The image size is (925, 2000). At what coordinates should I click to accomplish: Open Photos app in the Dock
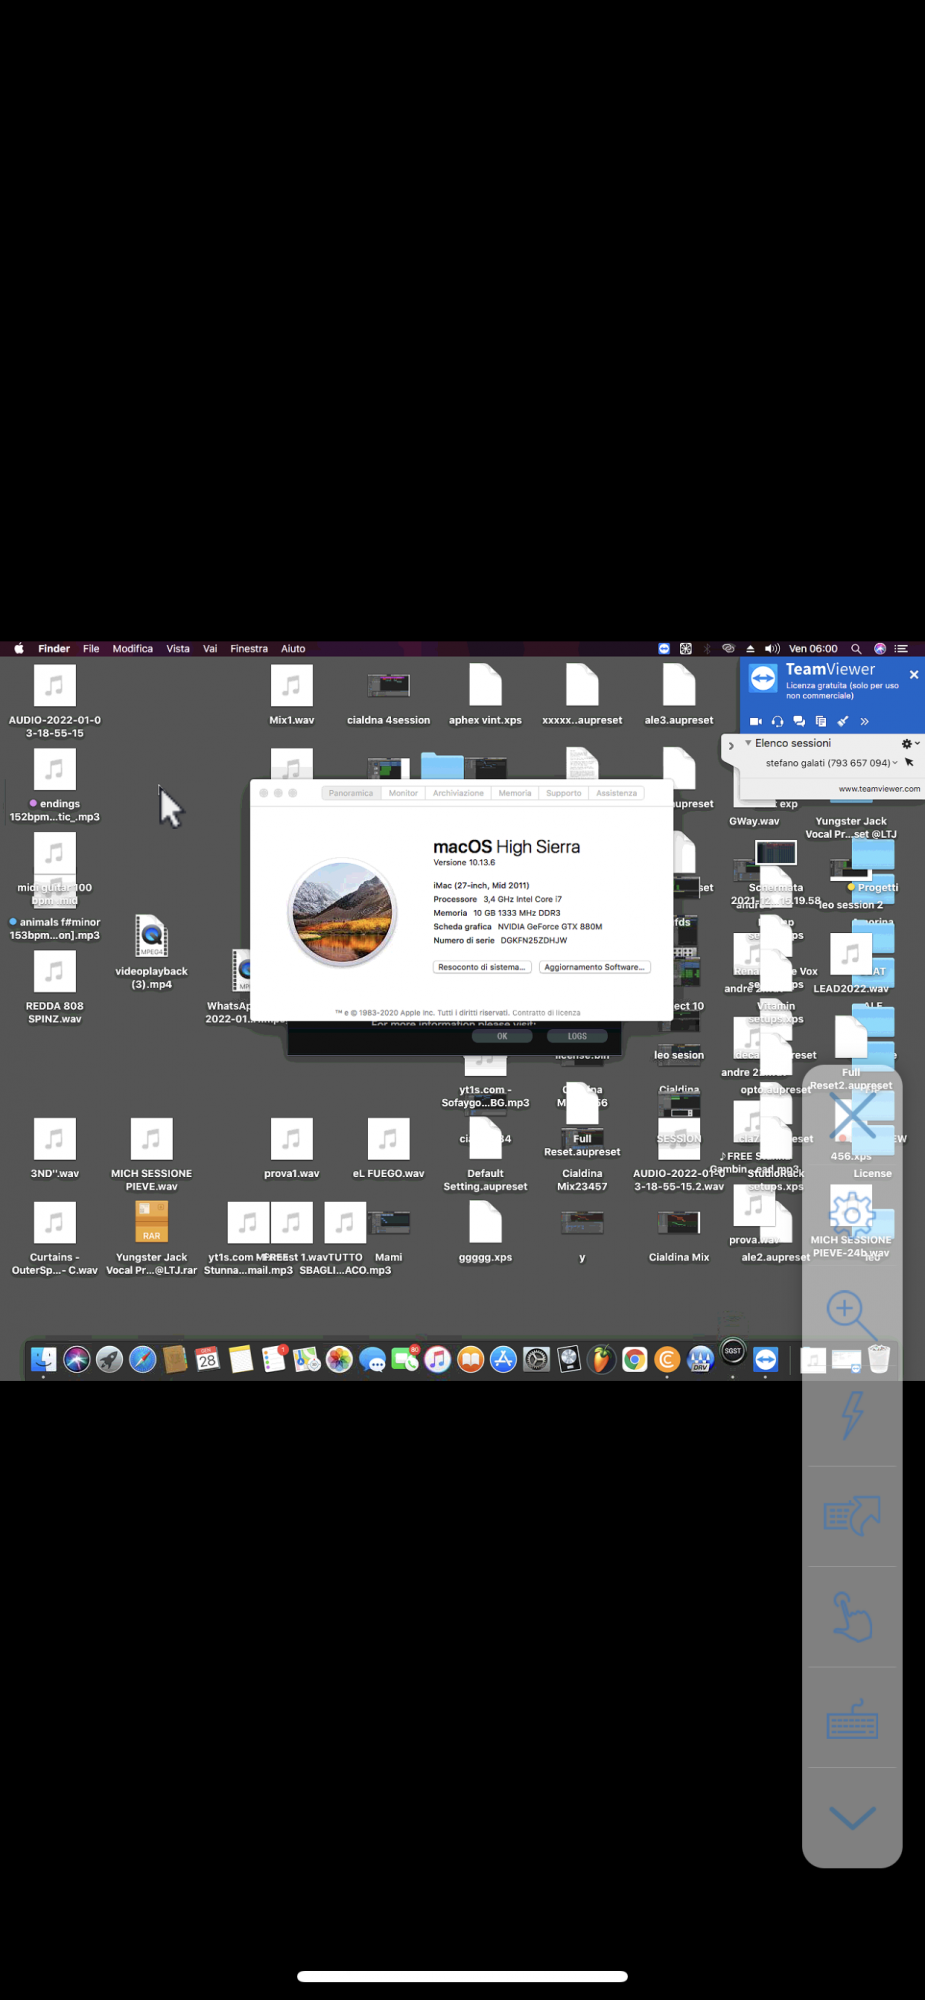(339, 1359)
